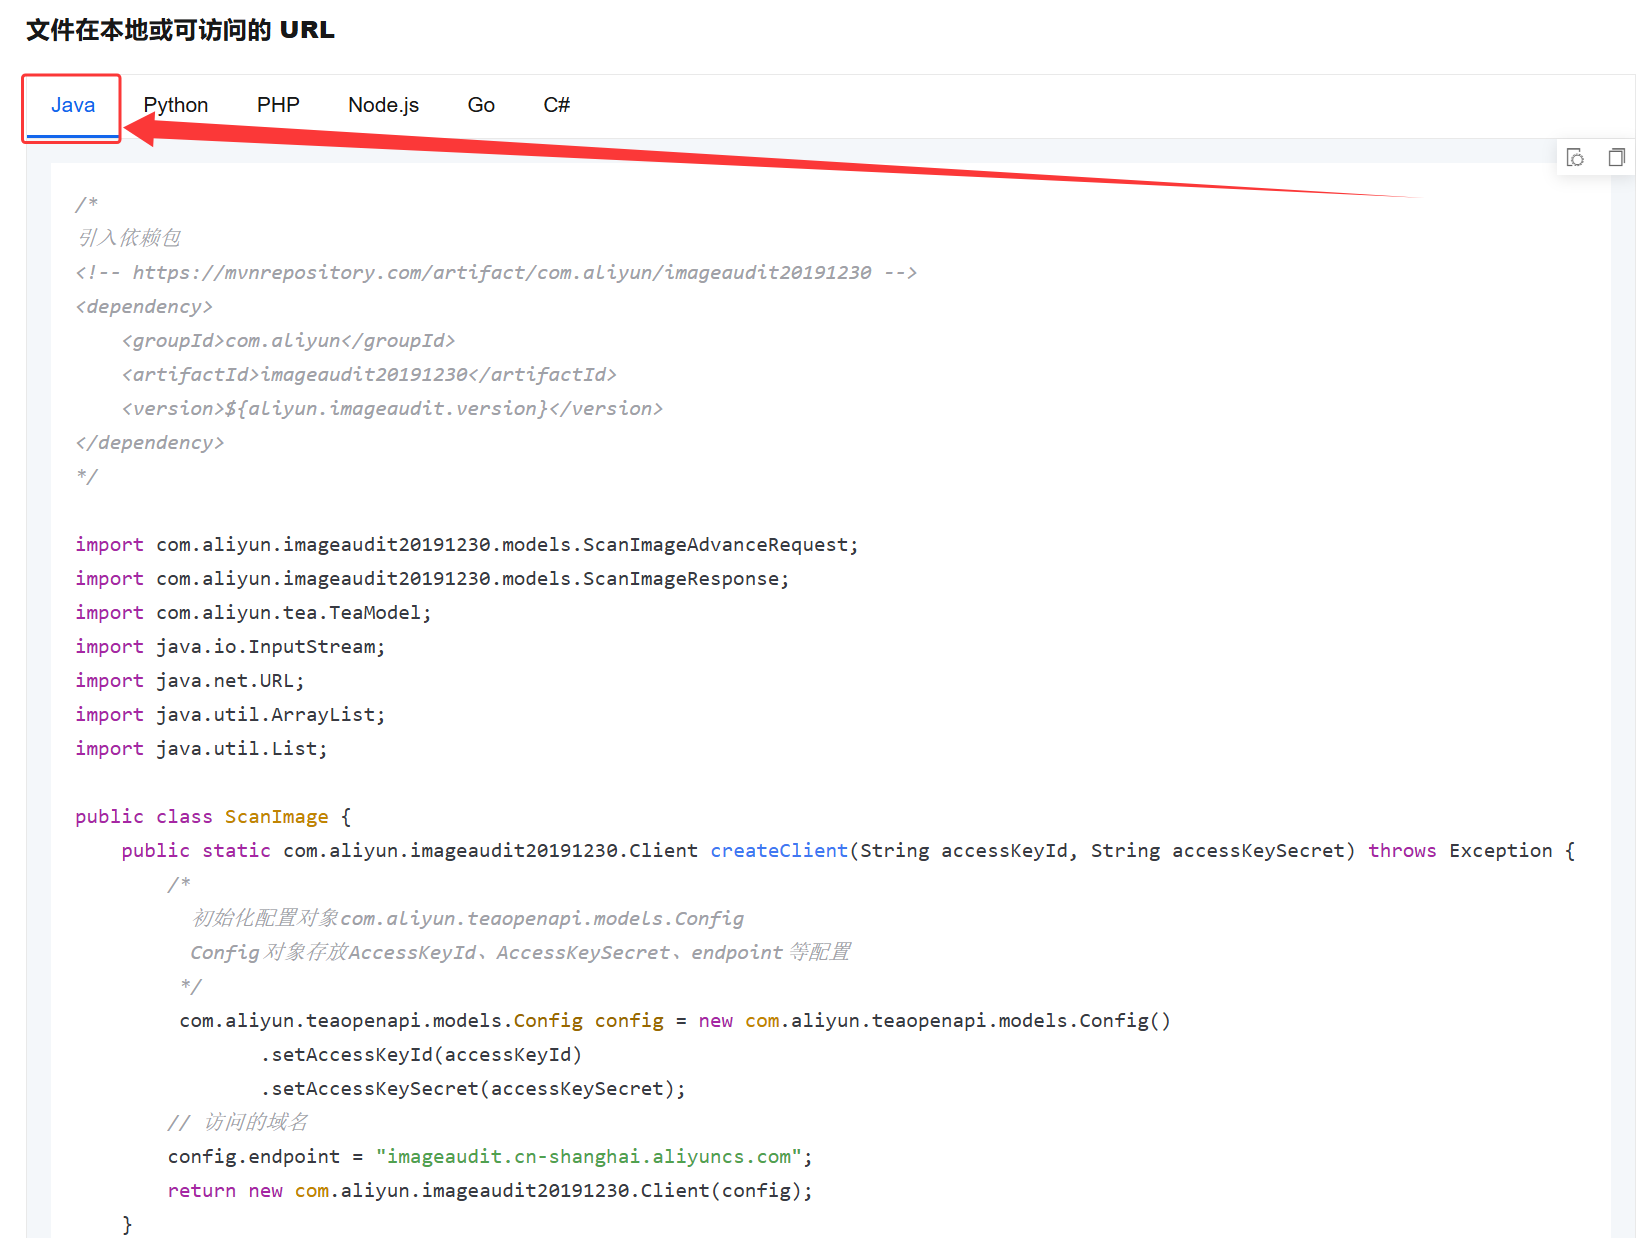Click the imageaudit.cn-shanghai.aliyuncs.com endpoint string
Screen dimensions: 1637x1238
(589, 1156)
